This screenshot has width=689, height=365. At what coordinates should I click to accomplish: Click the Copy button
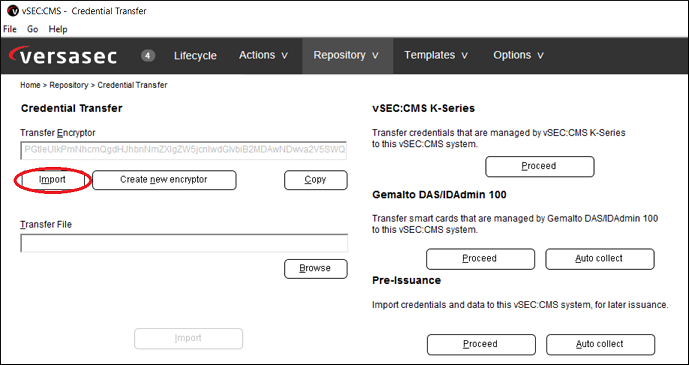tap(315, 180)
